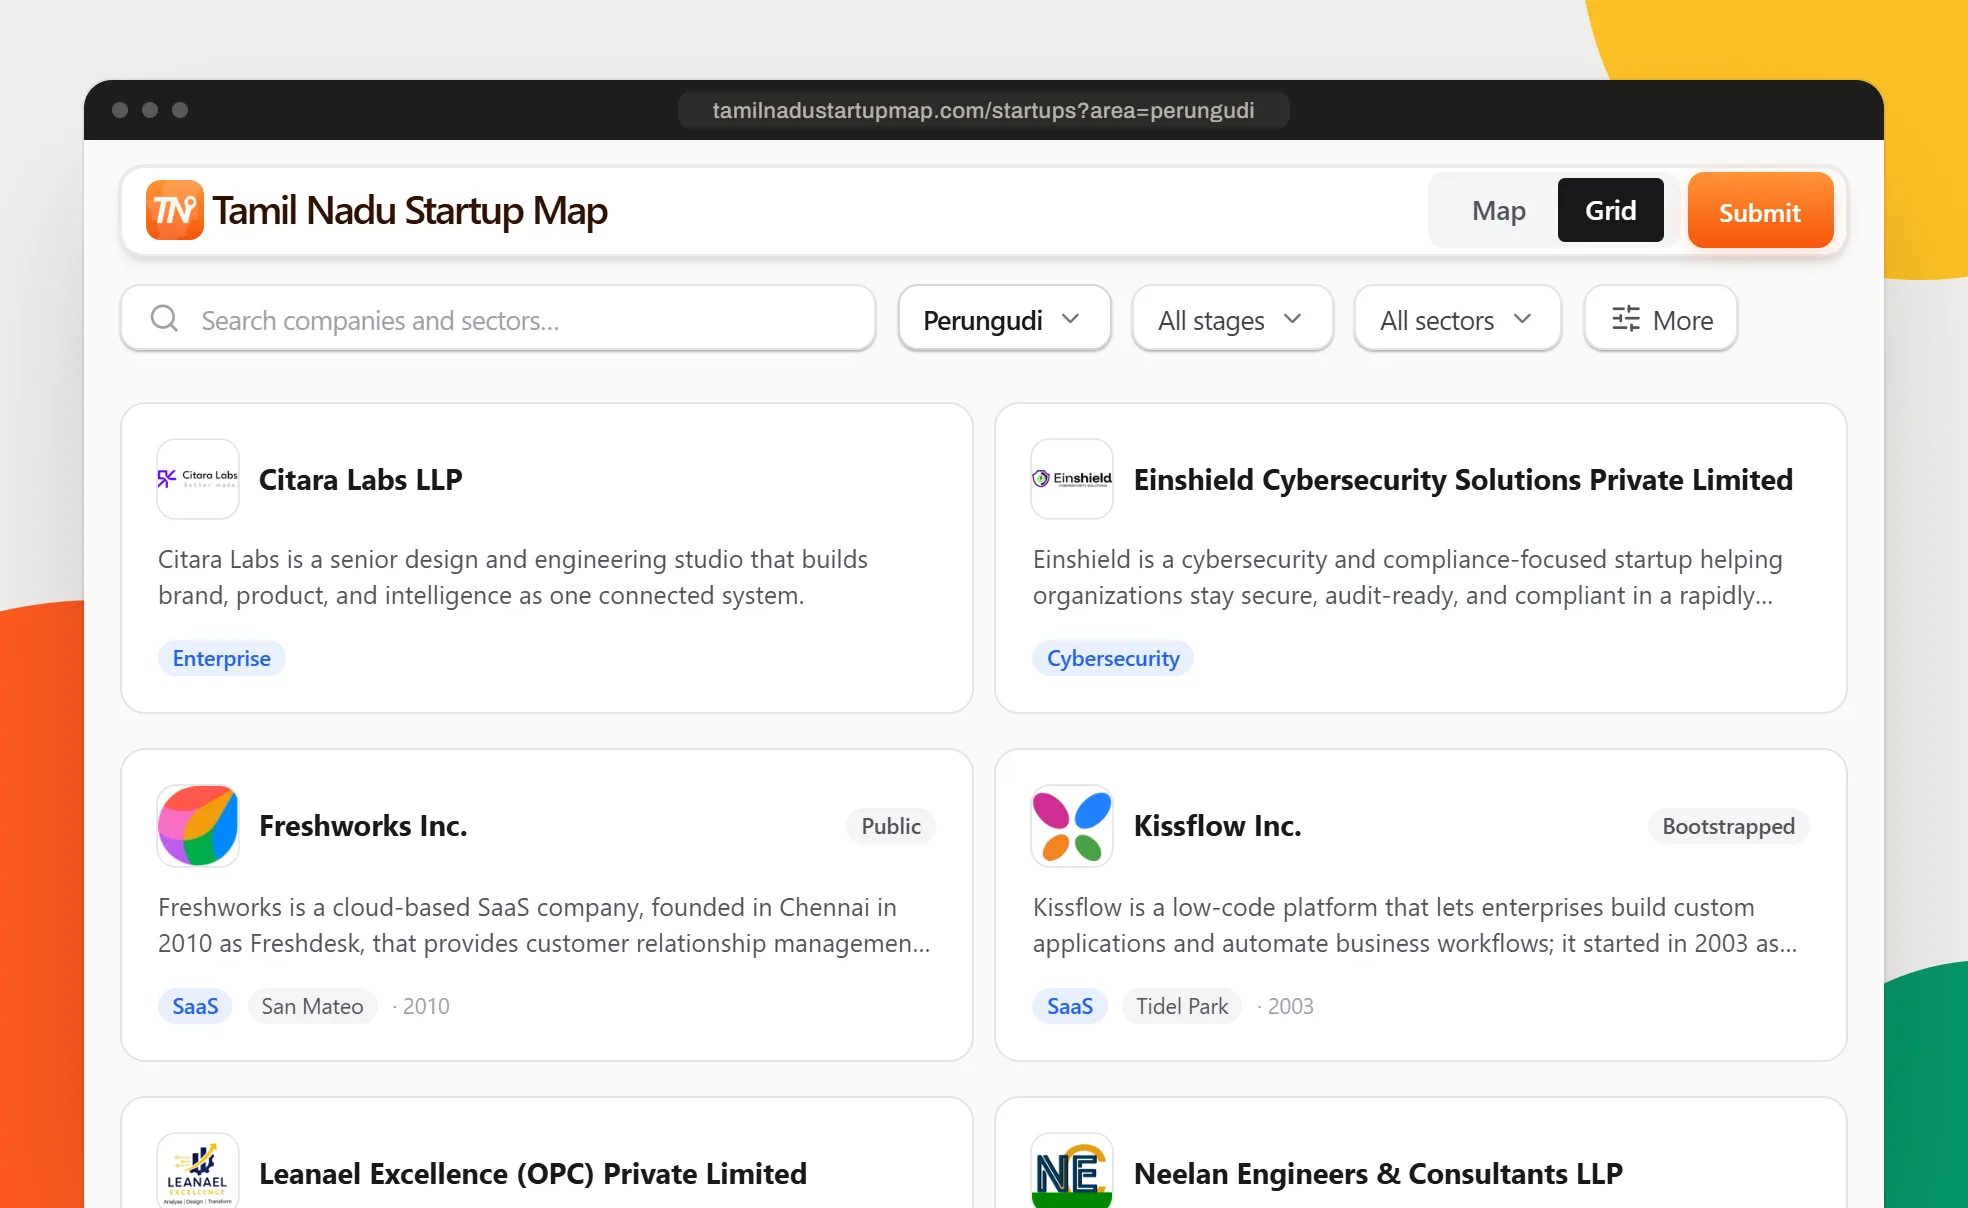Click the SaaS tag on Kissflow card

(x=1070, y=1006)
